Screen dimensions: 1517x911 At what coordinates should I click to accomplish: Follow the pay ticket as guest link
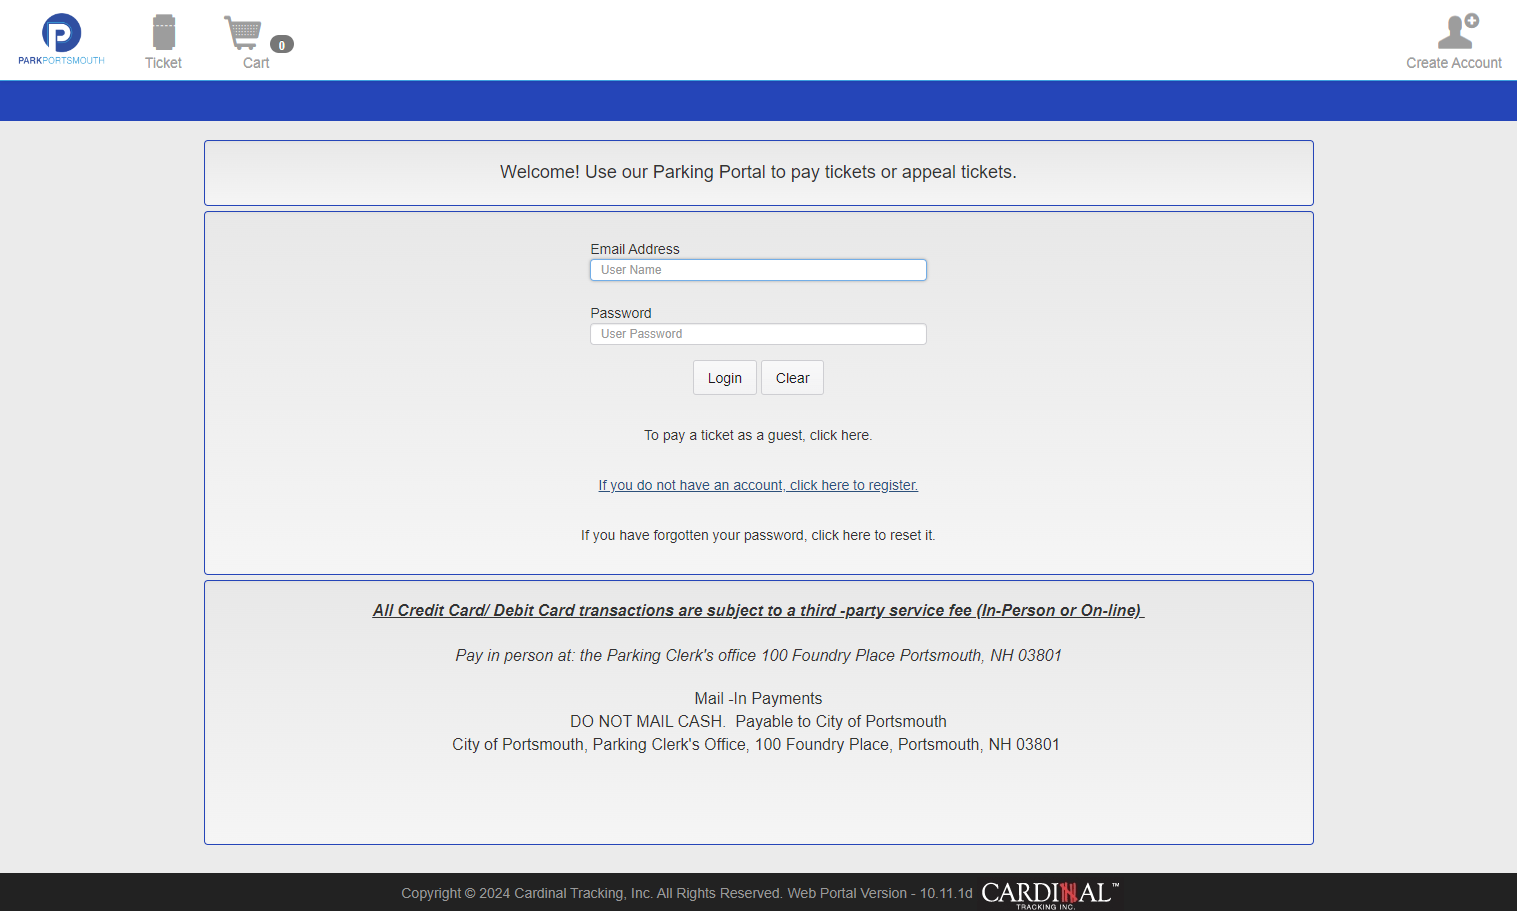click(x=758, y=435)
